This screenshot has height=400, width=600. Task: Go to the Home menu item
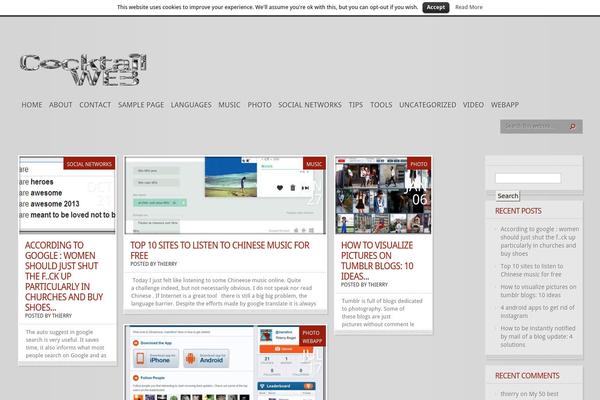(x=32, y=105)
